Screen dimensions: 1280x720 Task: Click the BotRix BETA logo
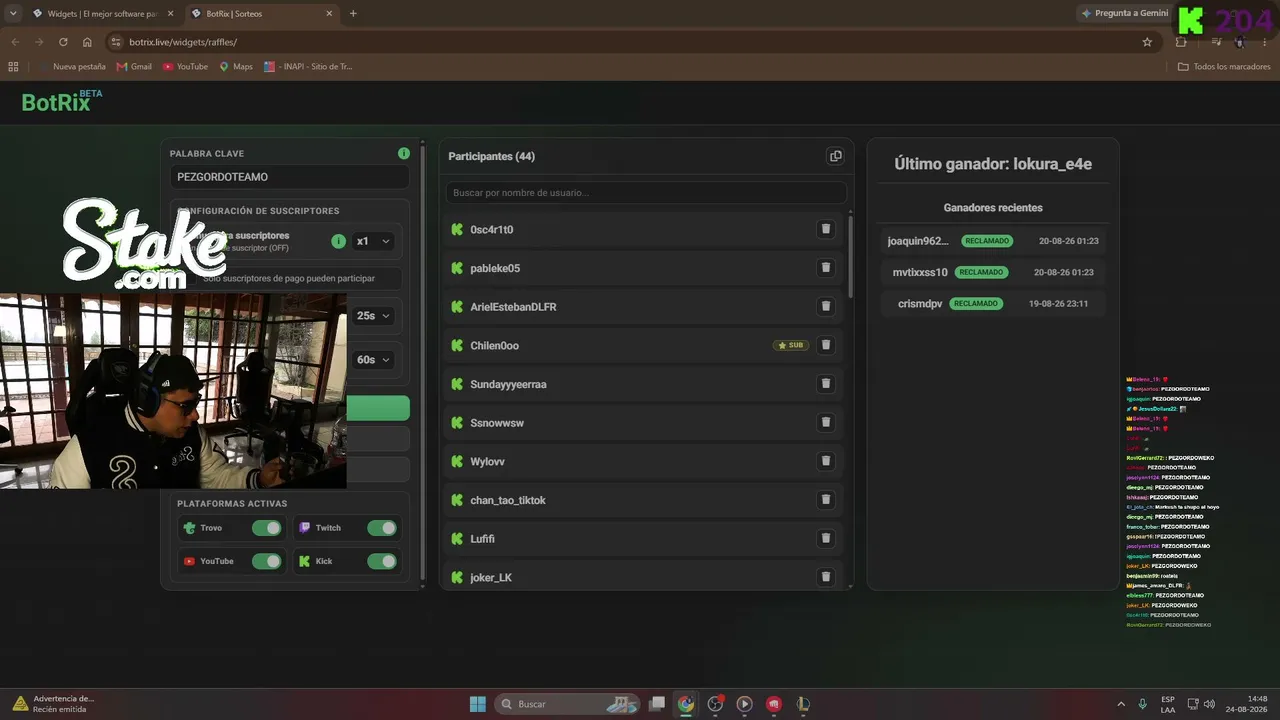tap(62, 101)
